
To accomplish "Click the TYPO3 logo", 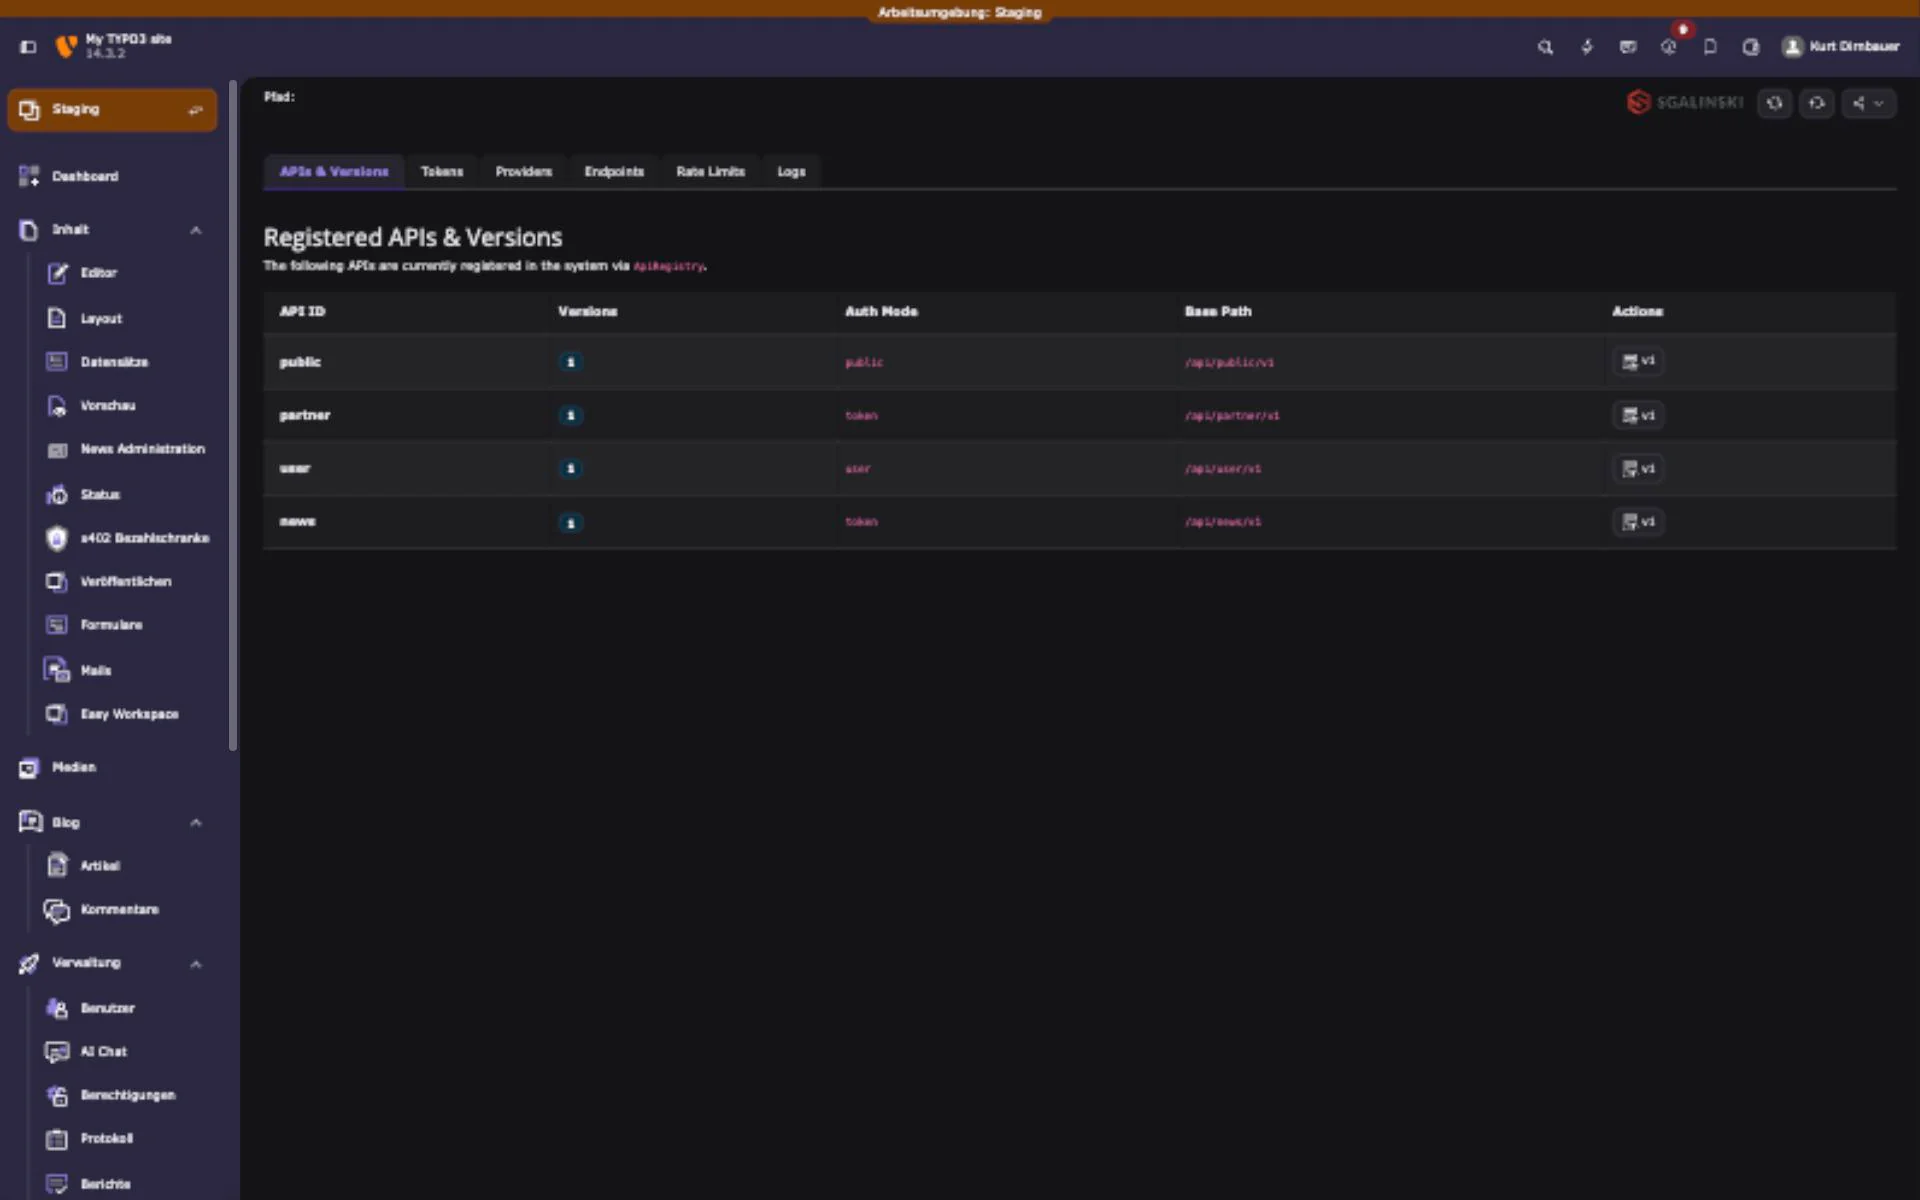I will [66, 46].
